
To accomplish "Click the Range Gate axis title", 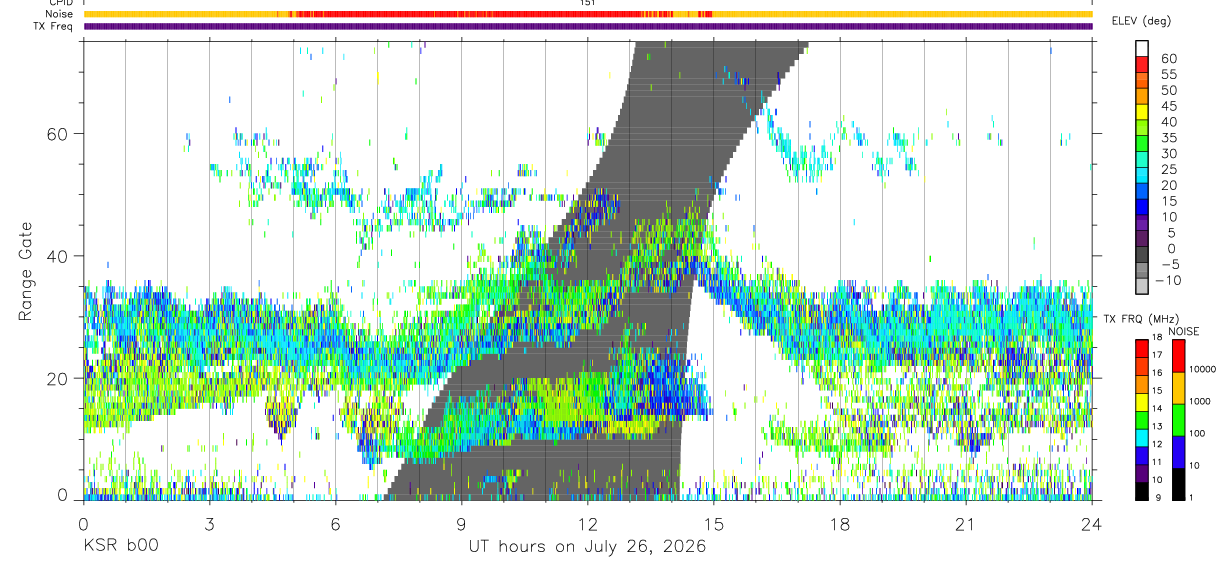I will (x=25, y=271).
